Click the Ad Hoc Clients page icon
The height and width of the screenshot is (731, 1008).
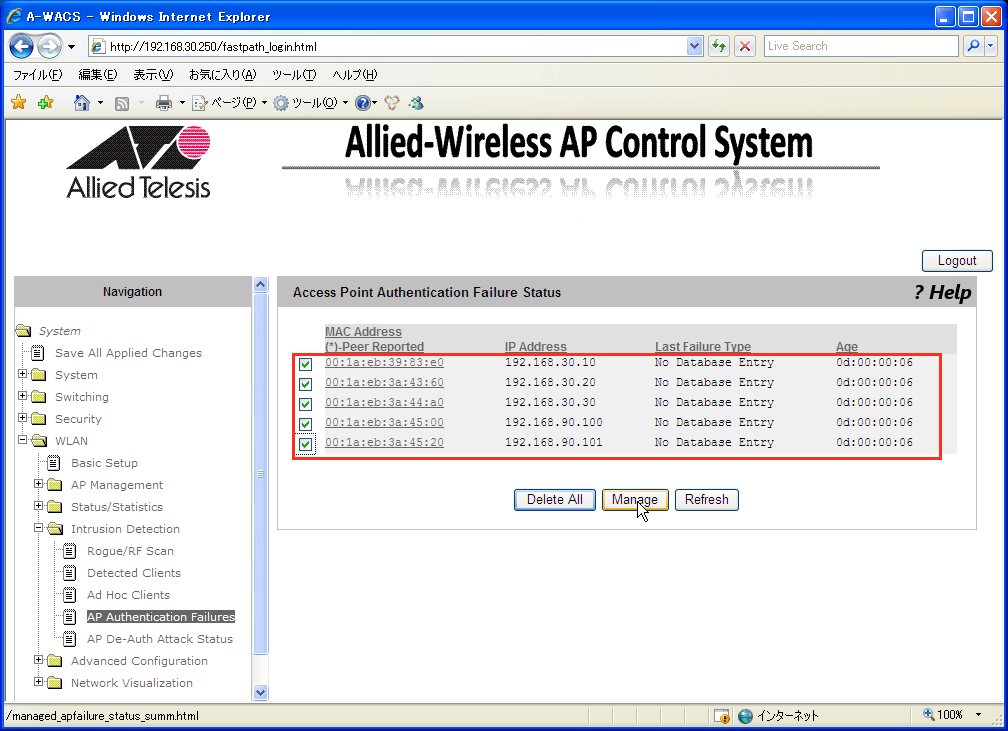click(70, 595)
